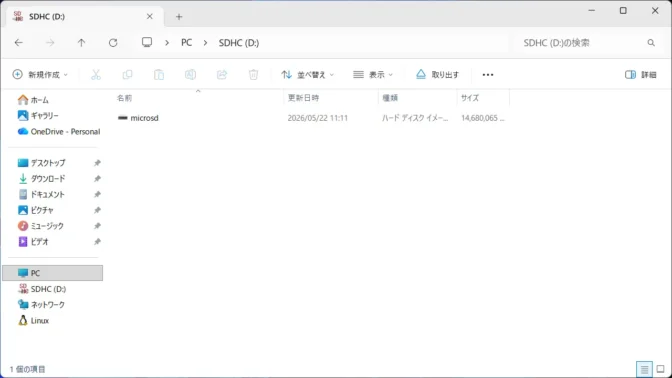672x378 pixels.
Task: Click the pin icon beside ミュージック
Action: coord(97,226)
